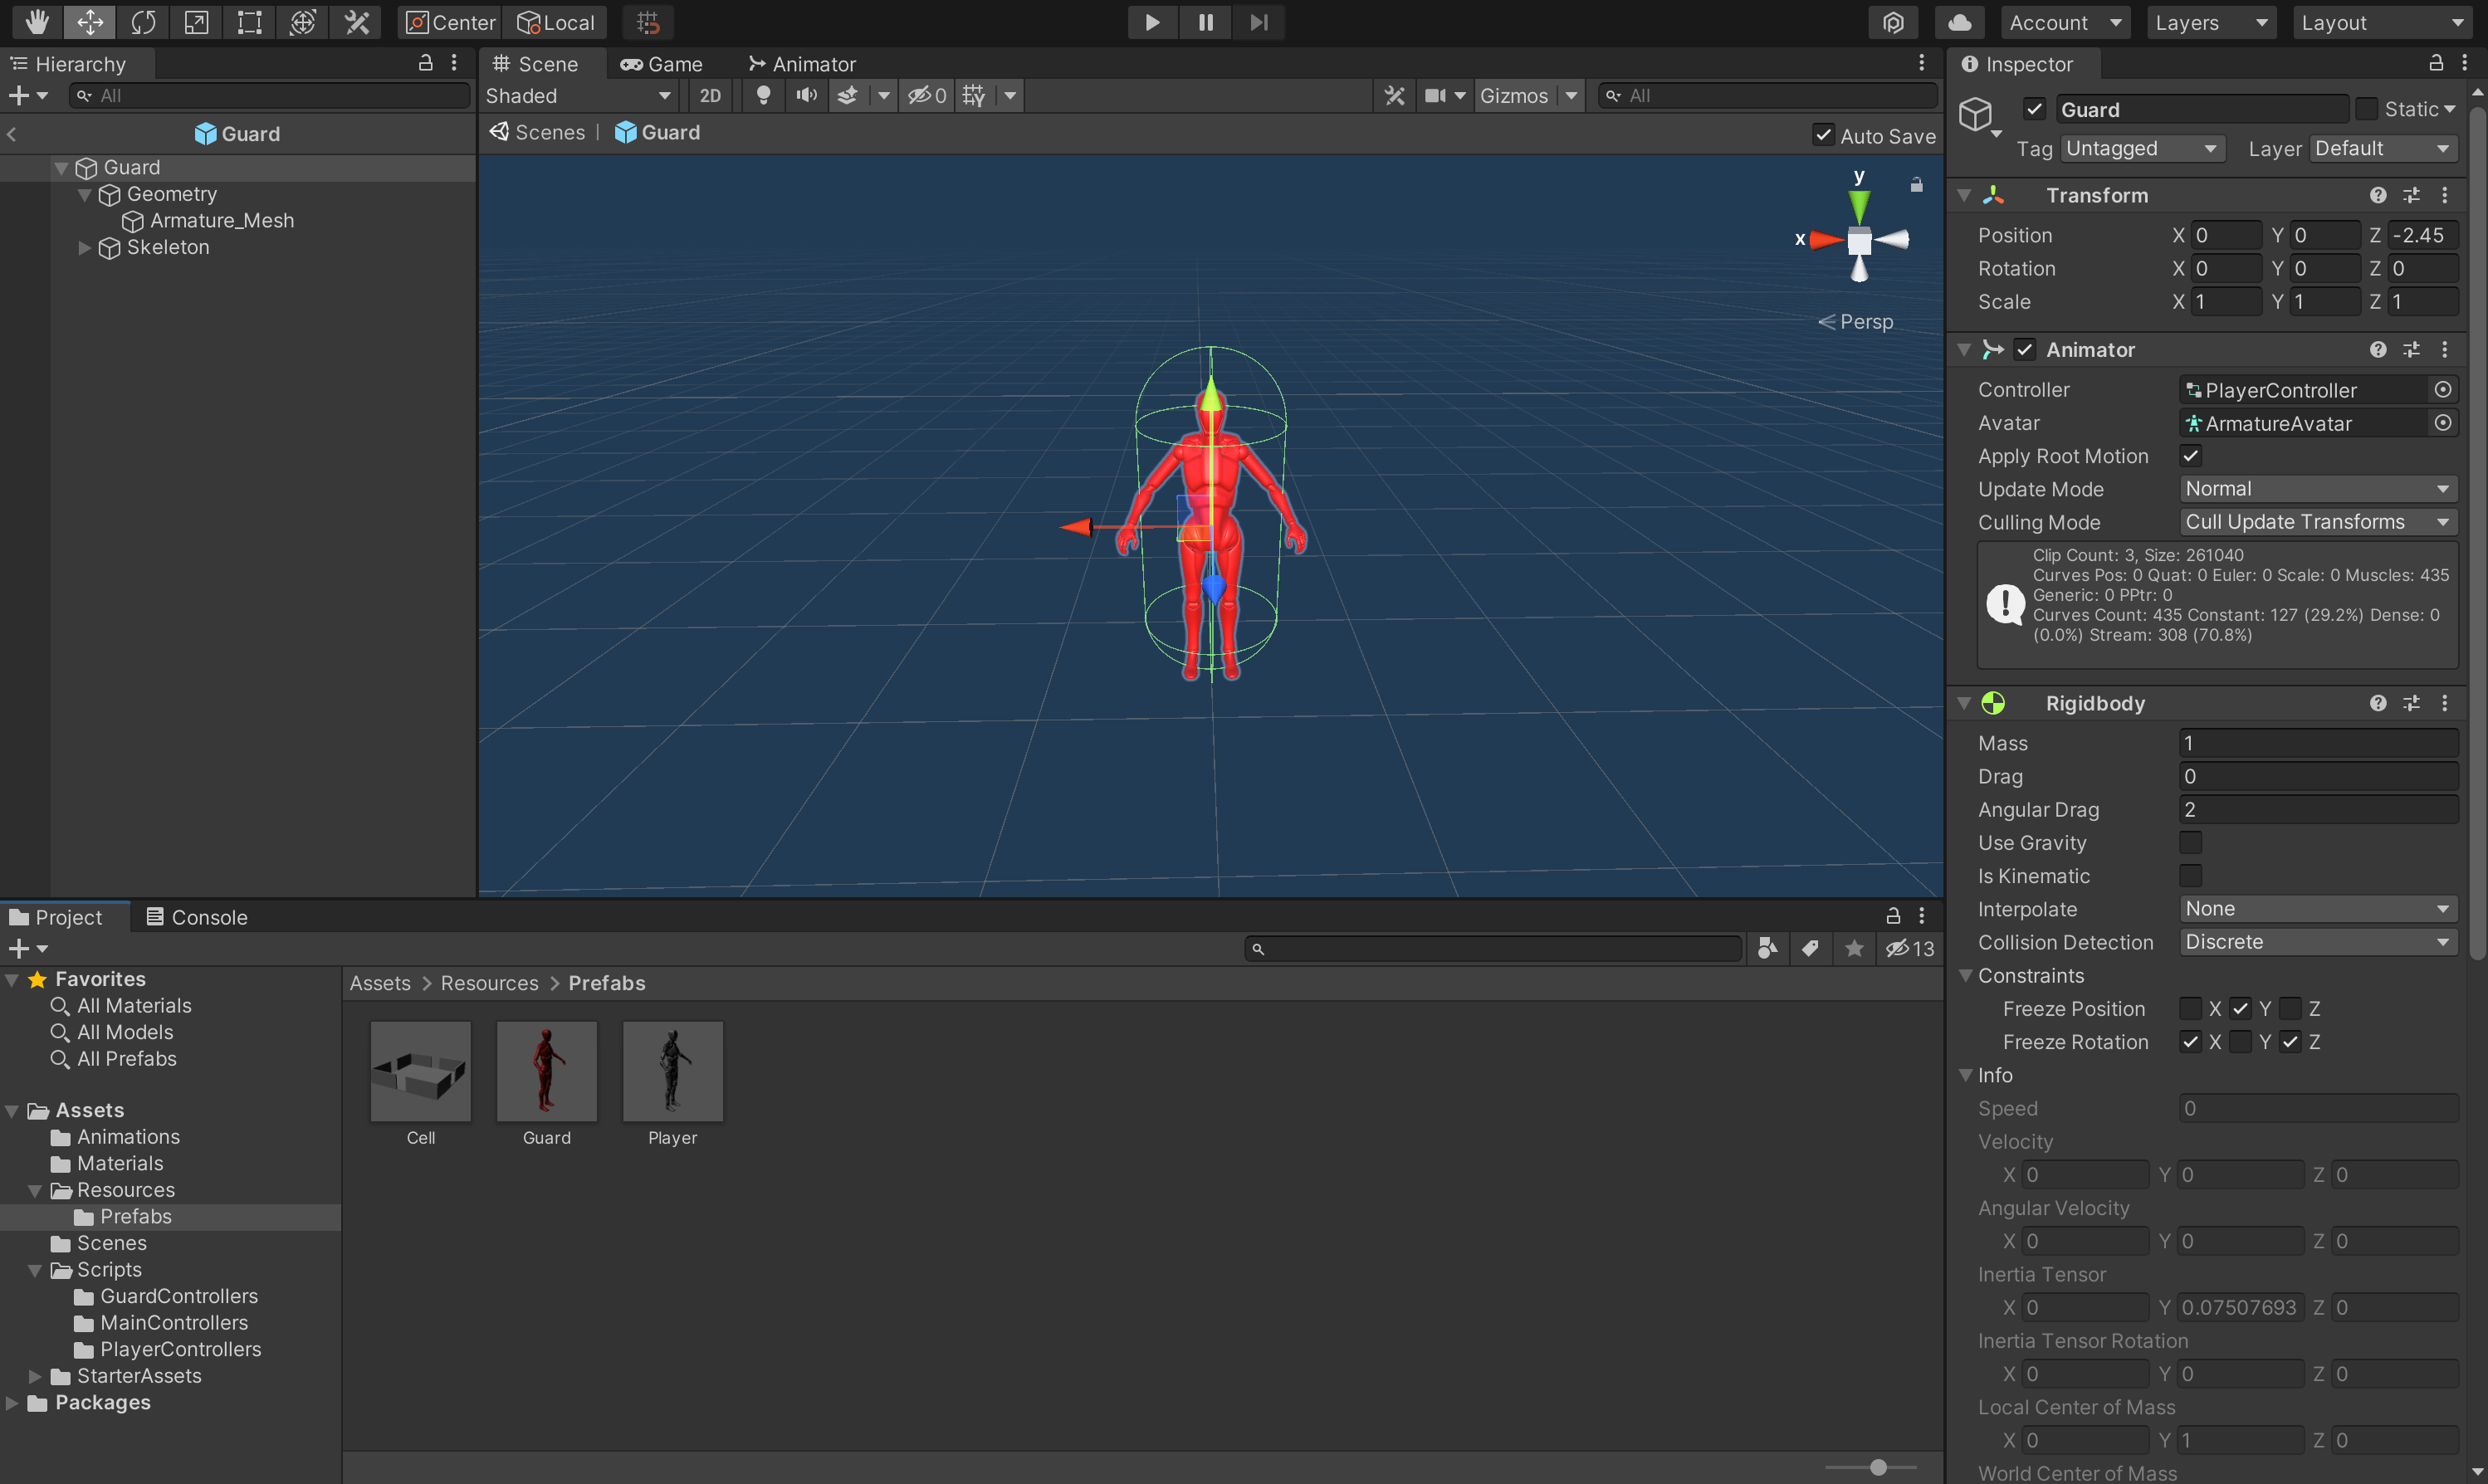Select the Scale tool
This screenshot has height=1484, width=2488.
pyautogui.click(x=196, y=22)
